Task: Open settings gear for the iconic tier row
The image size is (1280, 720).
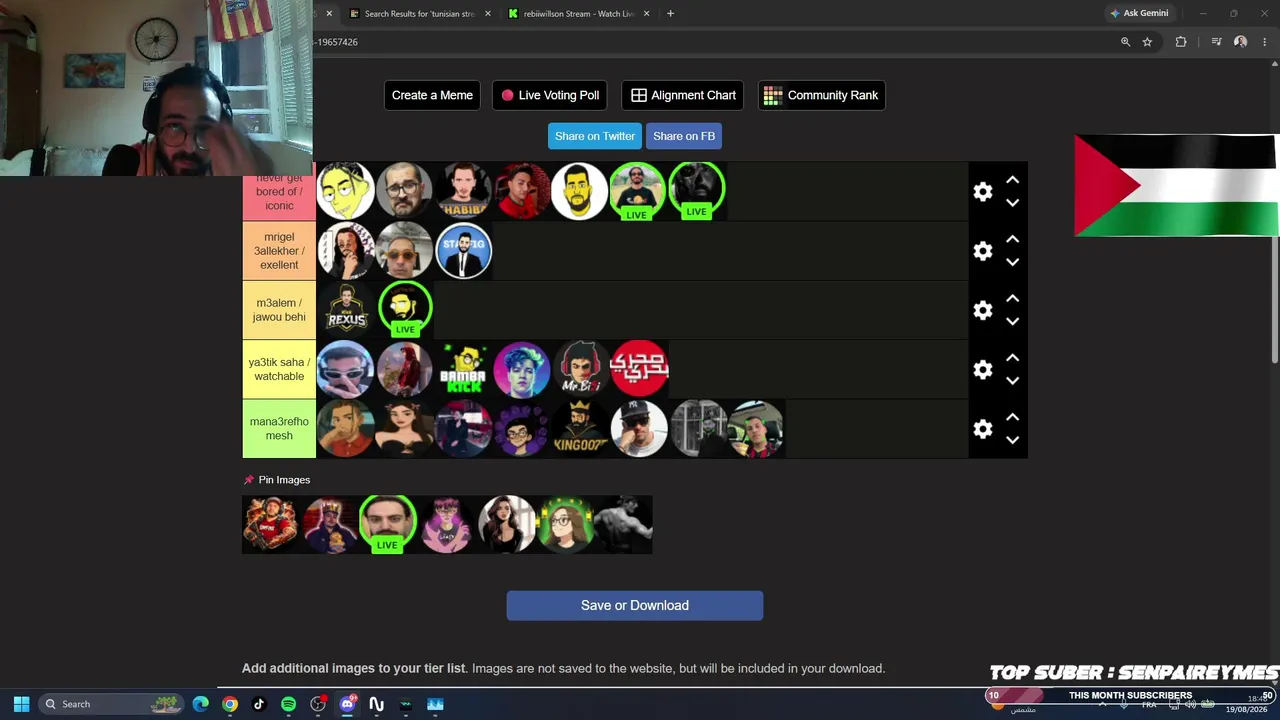Action: 983,192
